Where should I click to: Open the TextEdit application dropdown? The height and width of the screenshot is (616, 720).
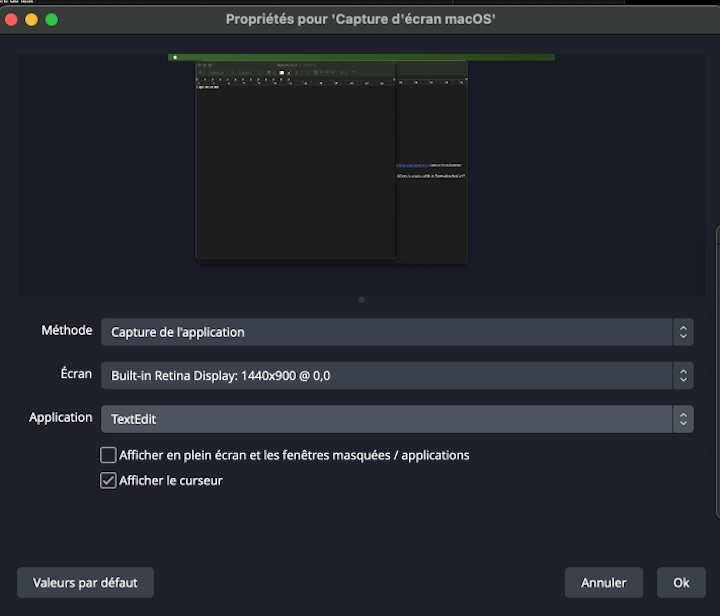(385, 419)
